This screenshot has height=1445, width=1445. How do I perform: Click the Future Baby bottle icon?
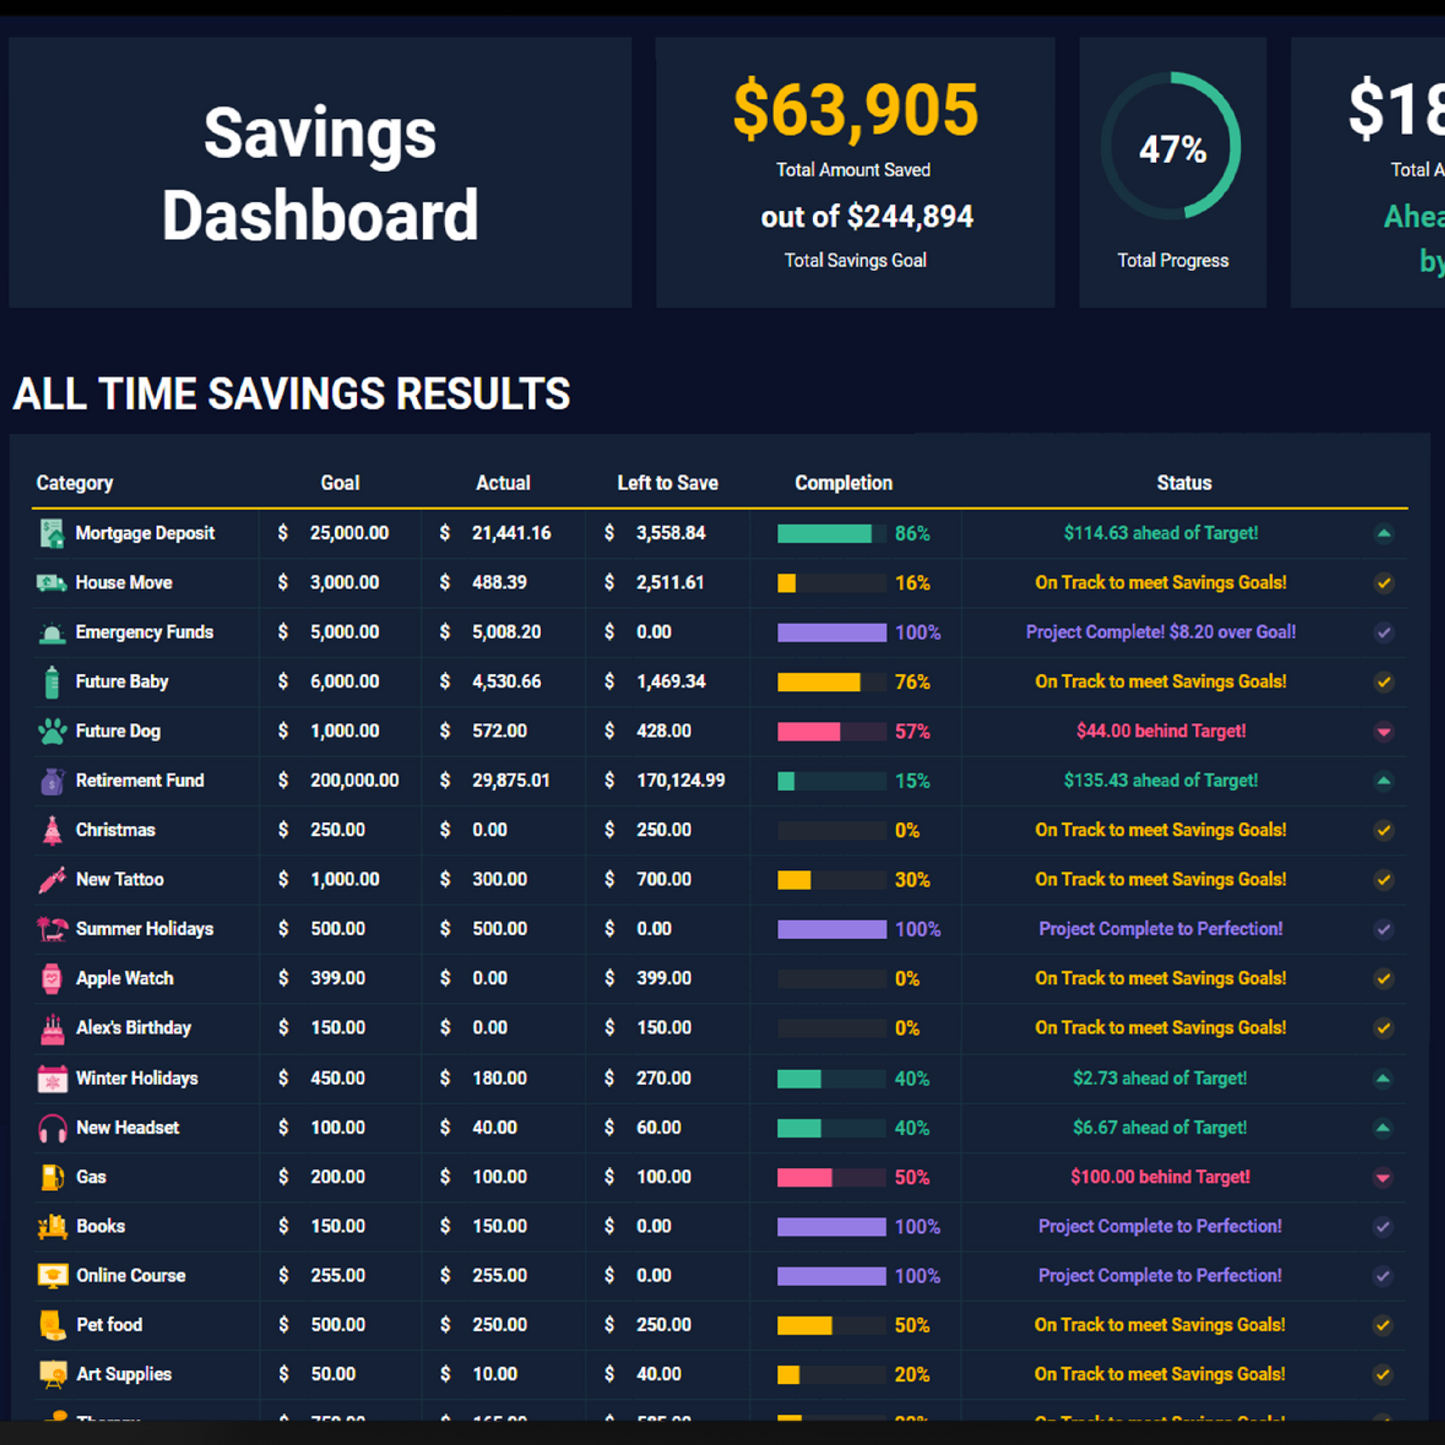pyautogui.click(x=52, y=682)
